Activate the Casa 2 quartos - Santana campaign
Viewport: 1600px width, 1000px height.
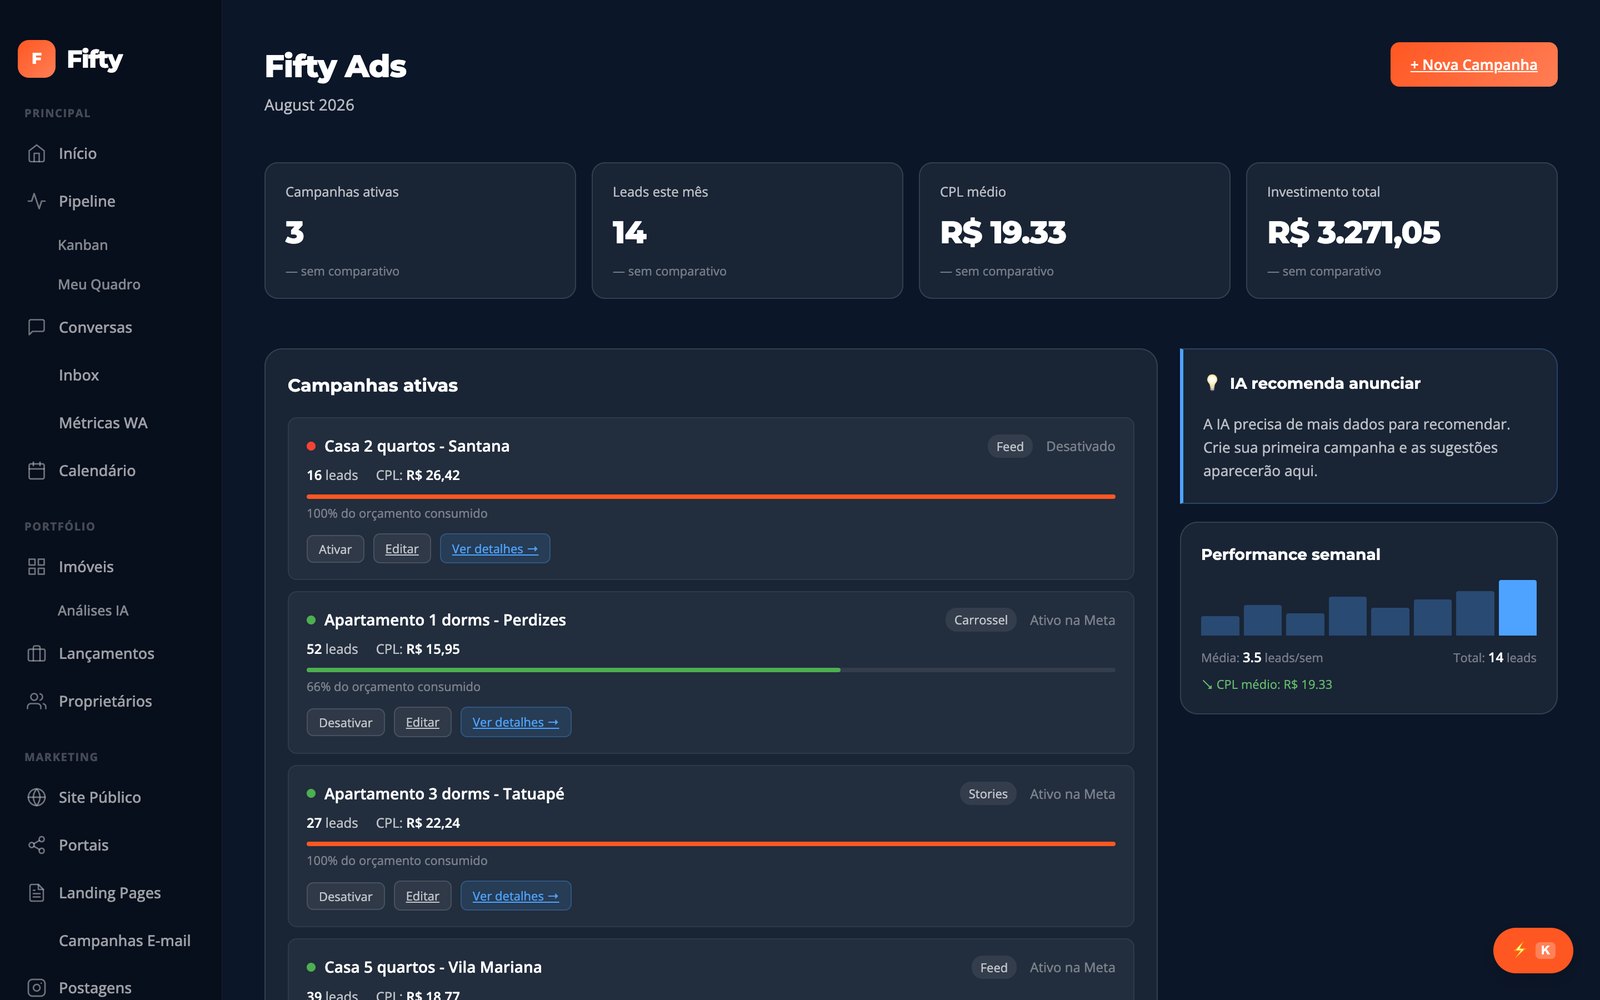(x=335, y=549)
